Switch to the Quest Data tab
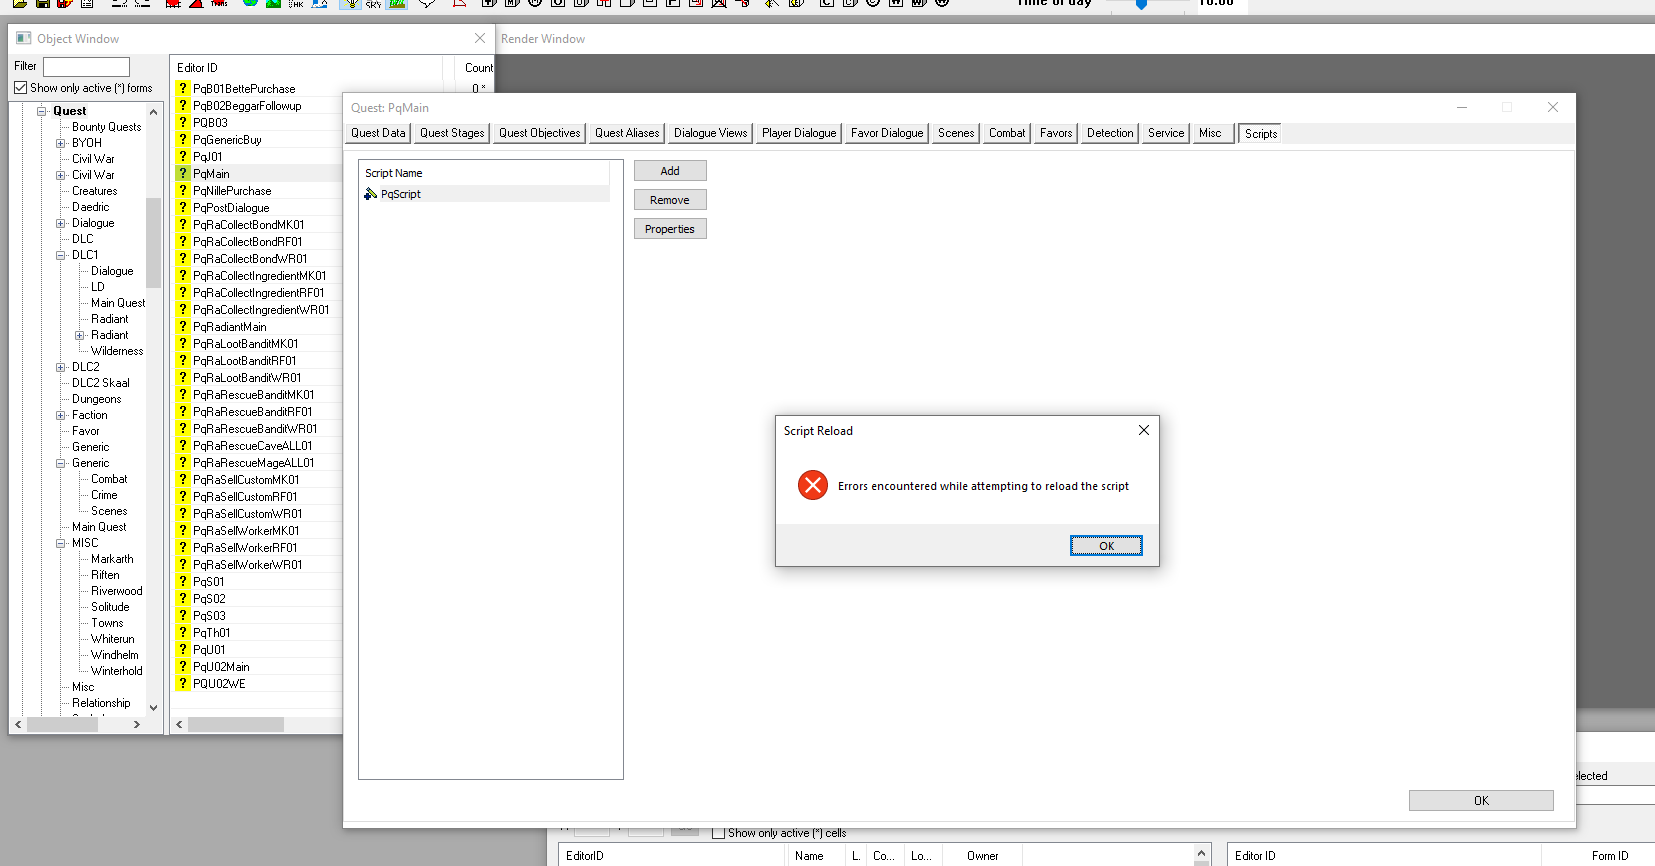Screen dimensions: 1655x866 pos(378,133)
